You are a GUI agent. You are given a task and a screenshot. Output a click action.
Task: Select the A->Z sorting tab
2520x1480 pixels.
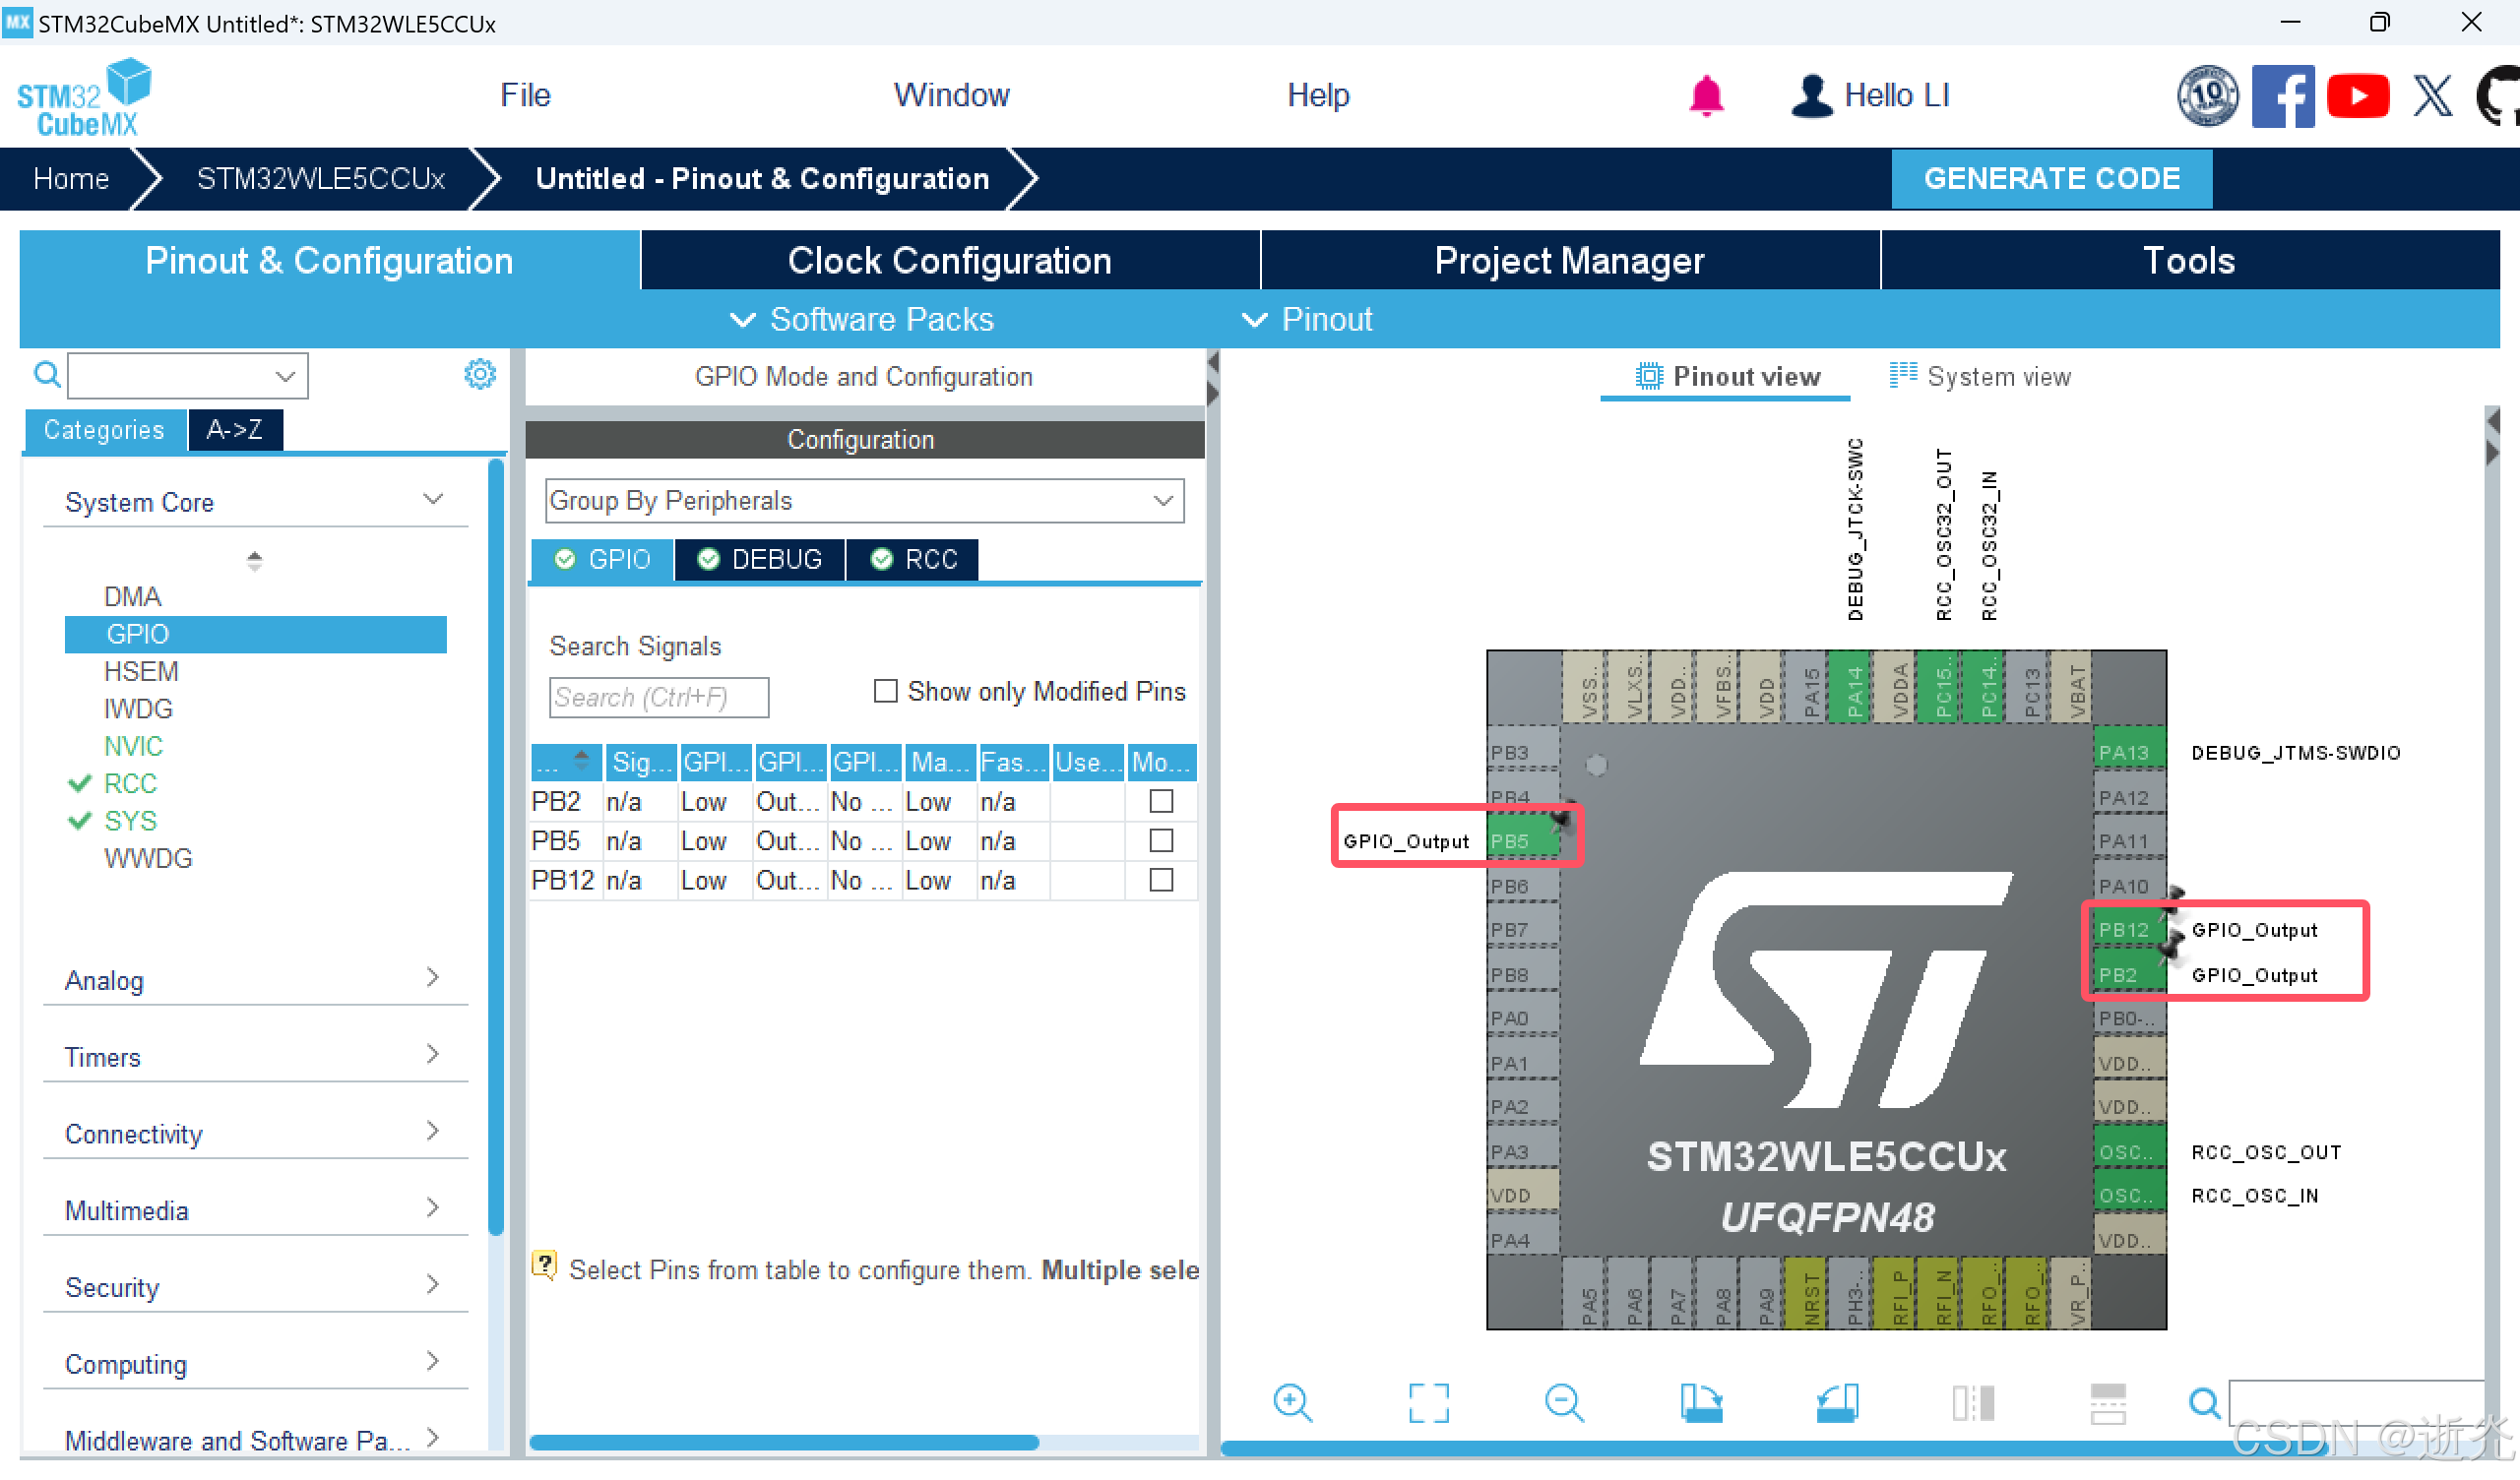click(x=235, y=429)
